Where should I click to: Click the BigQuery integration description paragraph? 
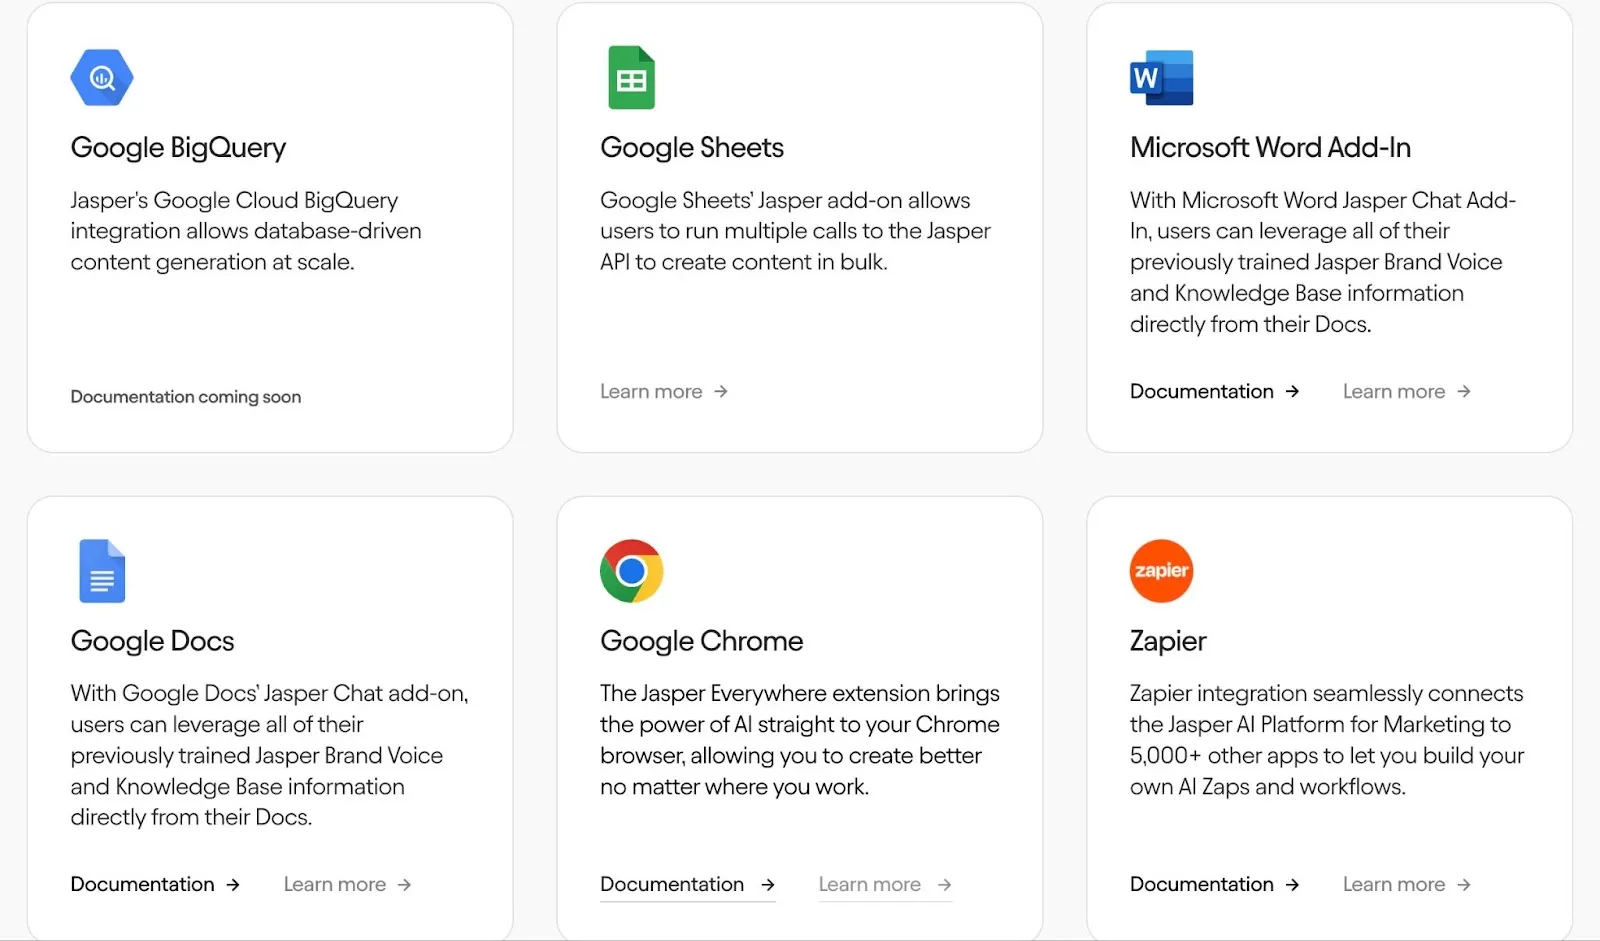246,231
